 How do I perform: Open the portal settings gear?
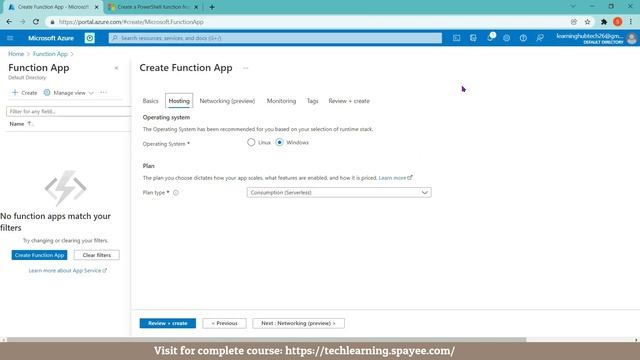507,38
